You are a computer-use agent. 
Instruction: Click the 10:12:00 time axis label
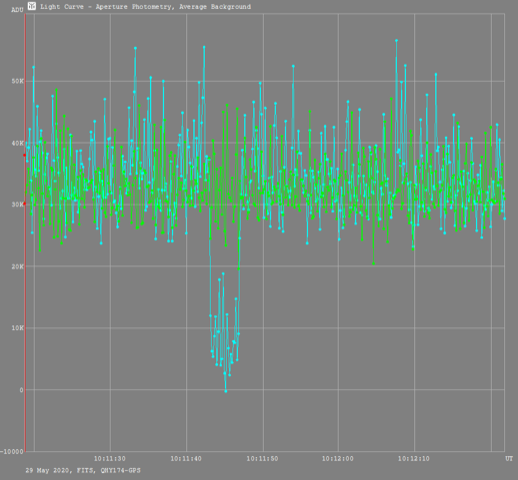(x=338, y=459)
